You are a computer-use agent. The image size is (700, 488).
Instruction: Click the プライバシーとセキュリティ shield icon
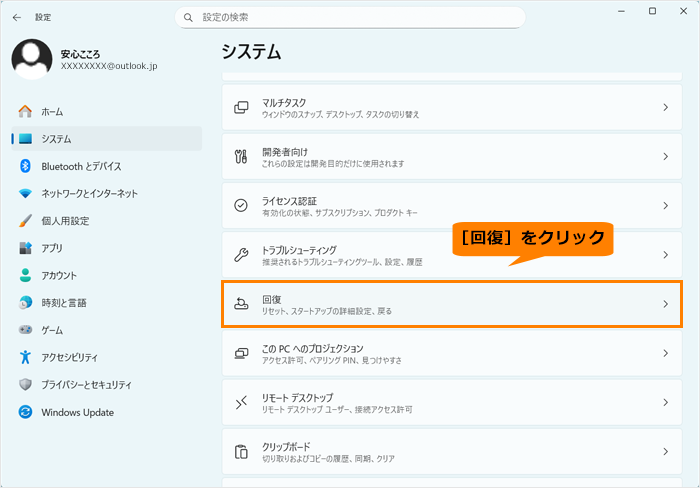pos(25,385)
